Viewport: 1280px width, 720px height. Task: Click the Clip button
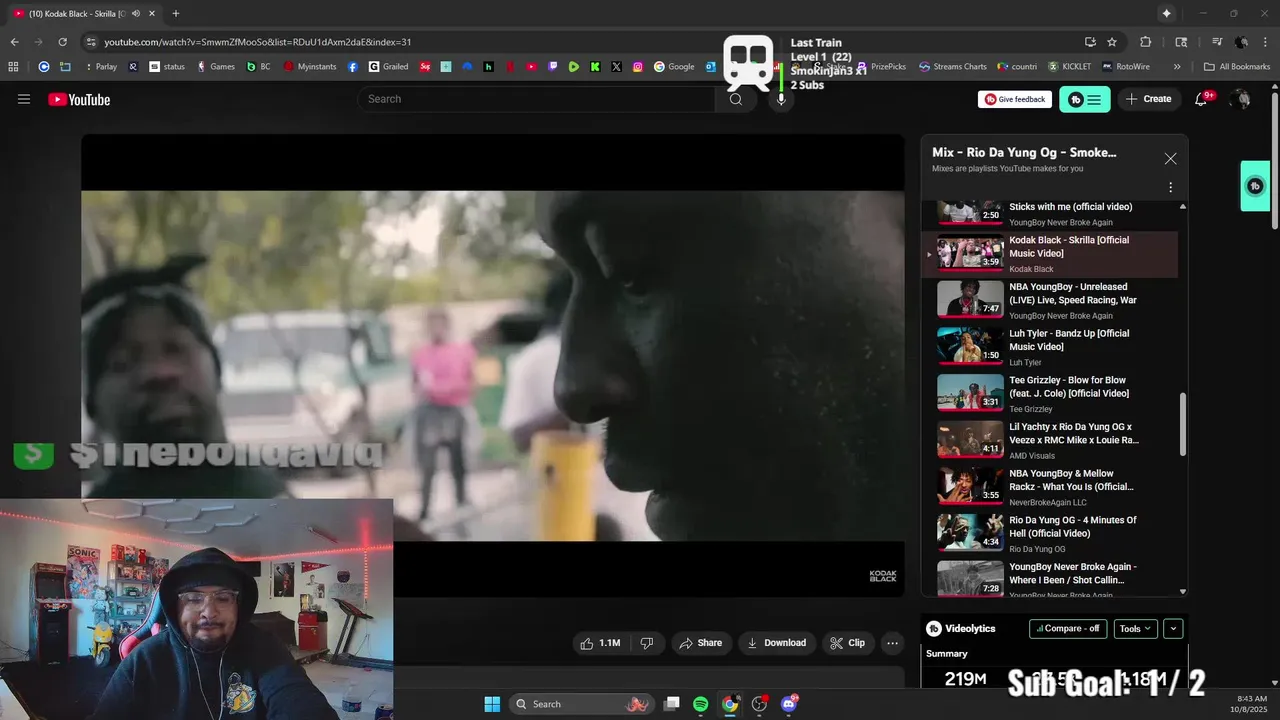847,643
